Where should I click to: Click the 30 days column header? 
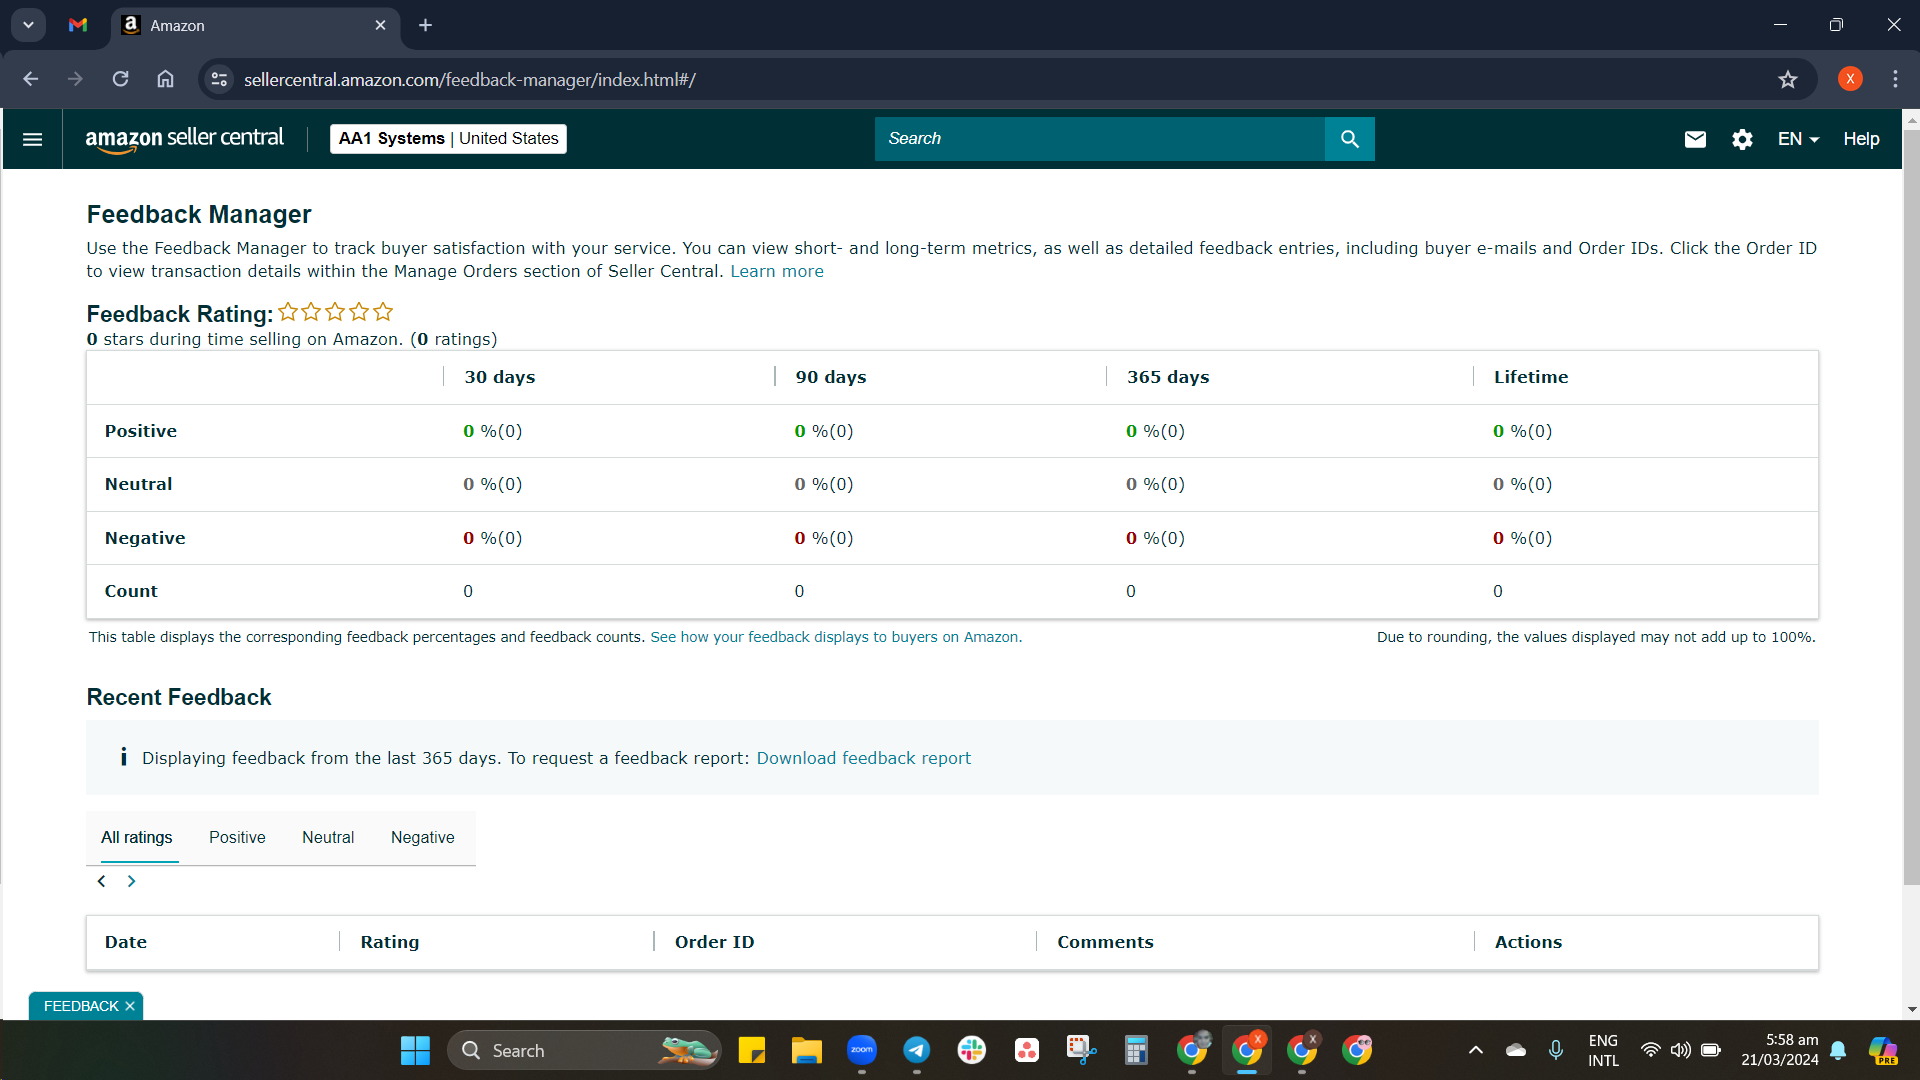[500, 377]
